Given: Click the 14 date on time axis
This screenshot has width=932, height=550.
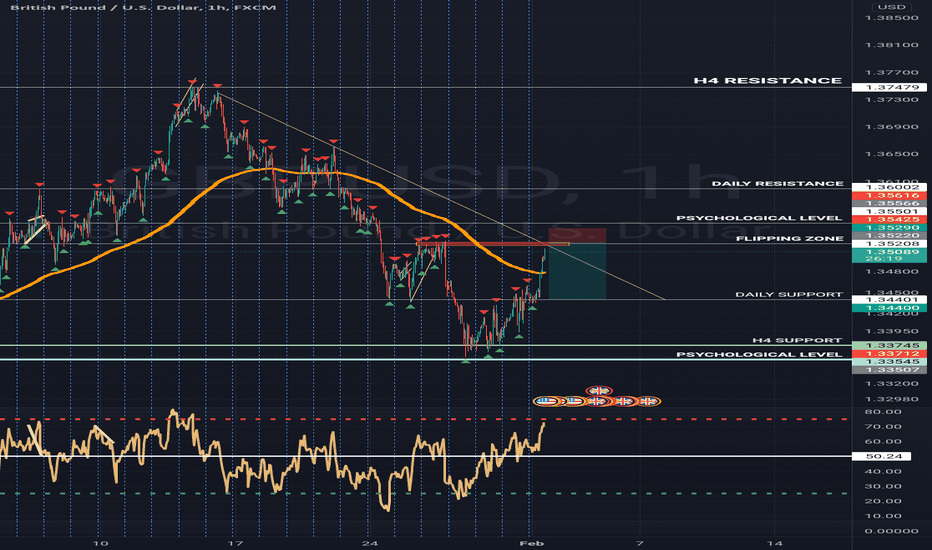Looking at the screenshot, I should point(774,543).
